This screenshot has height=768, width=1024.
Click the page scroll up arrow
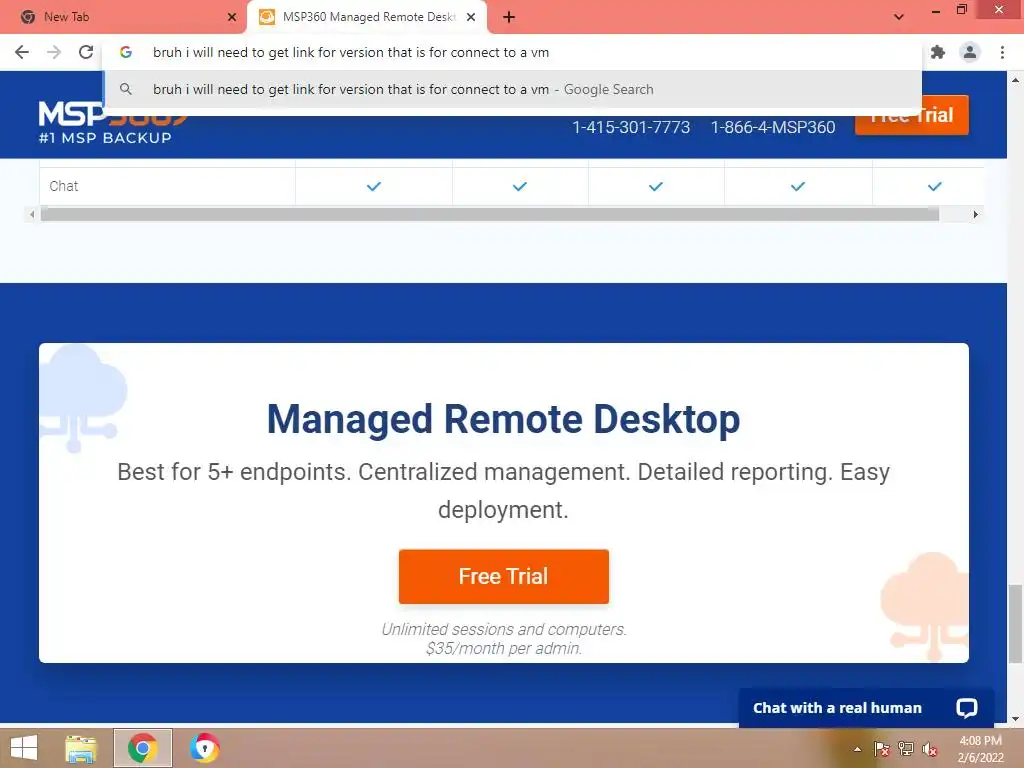click(x=1015, y=80)
